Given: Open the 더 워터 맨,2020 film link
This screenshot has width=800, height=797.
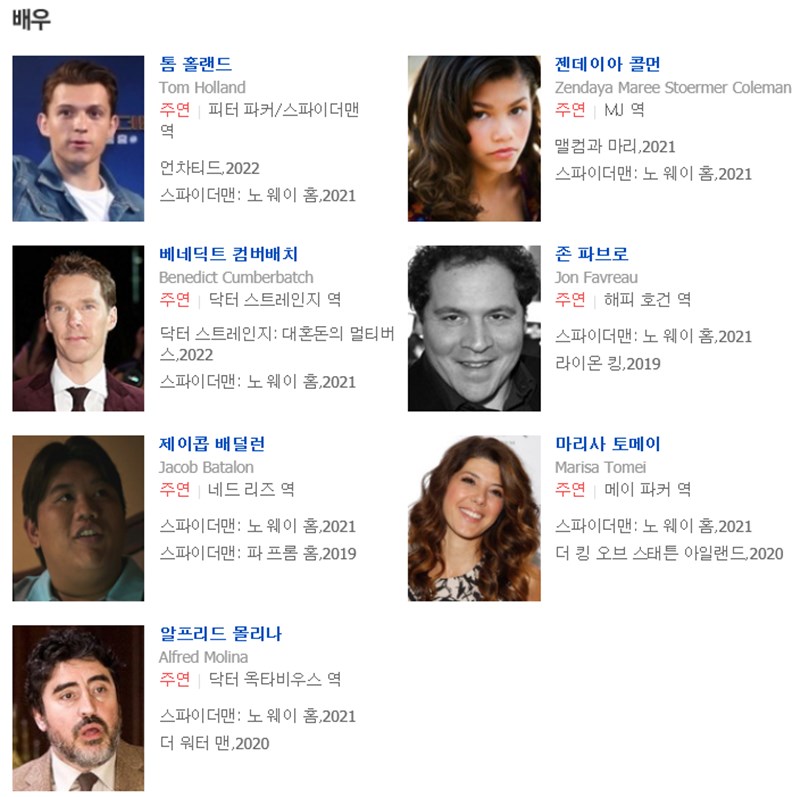Looking at the screenshot, I should click(214, 743).
